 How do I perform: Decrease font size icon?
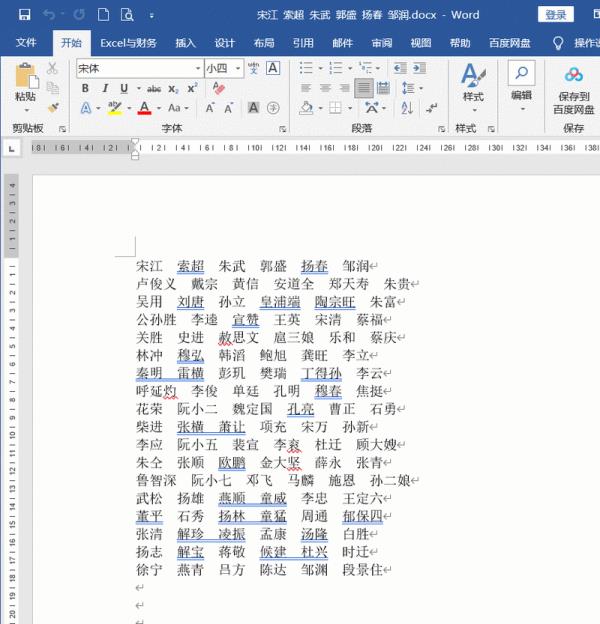click(229, 108)
